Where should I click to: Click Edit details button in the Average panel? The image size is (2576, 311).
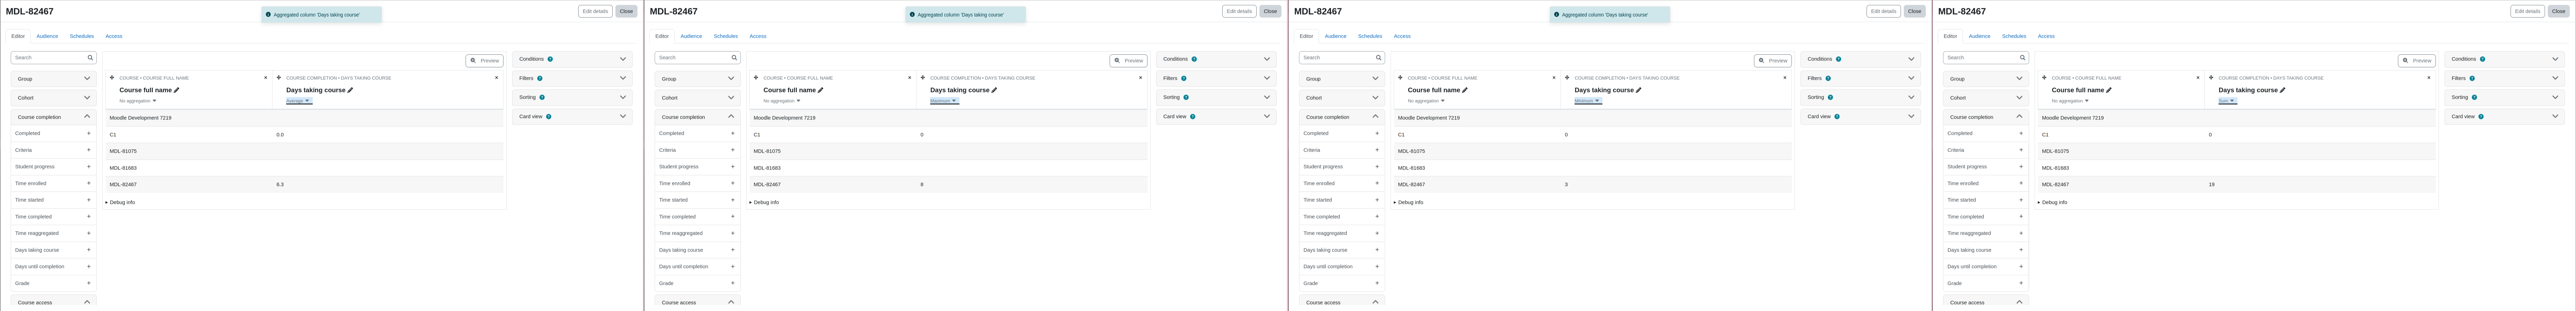[x=595, y=11]
